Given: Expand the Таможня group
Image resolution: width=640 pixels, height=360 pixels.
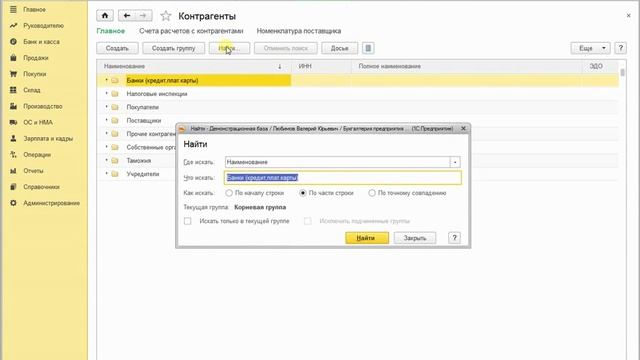Looking at the screenshot, I should tap(106, 160).
